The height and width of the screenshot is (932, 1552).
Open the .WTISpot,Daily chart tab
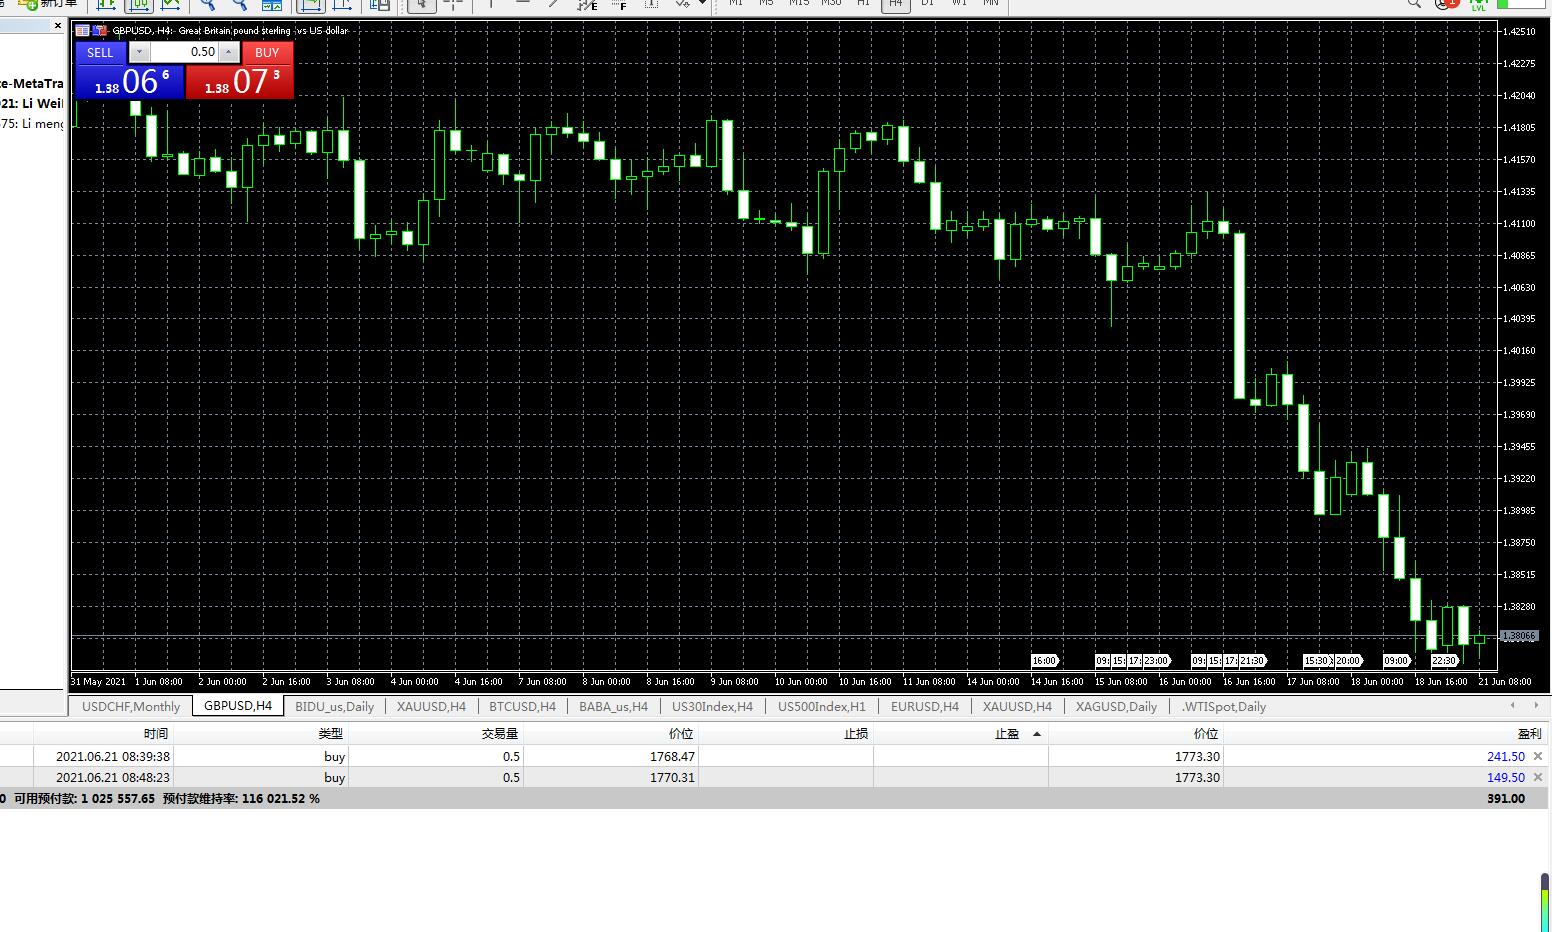coord(1224,706)
